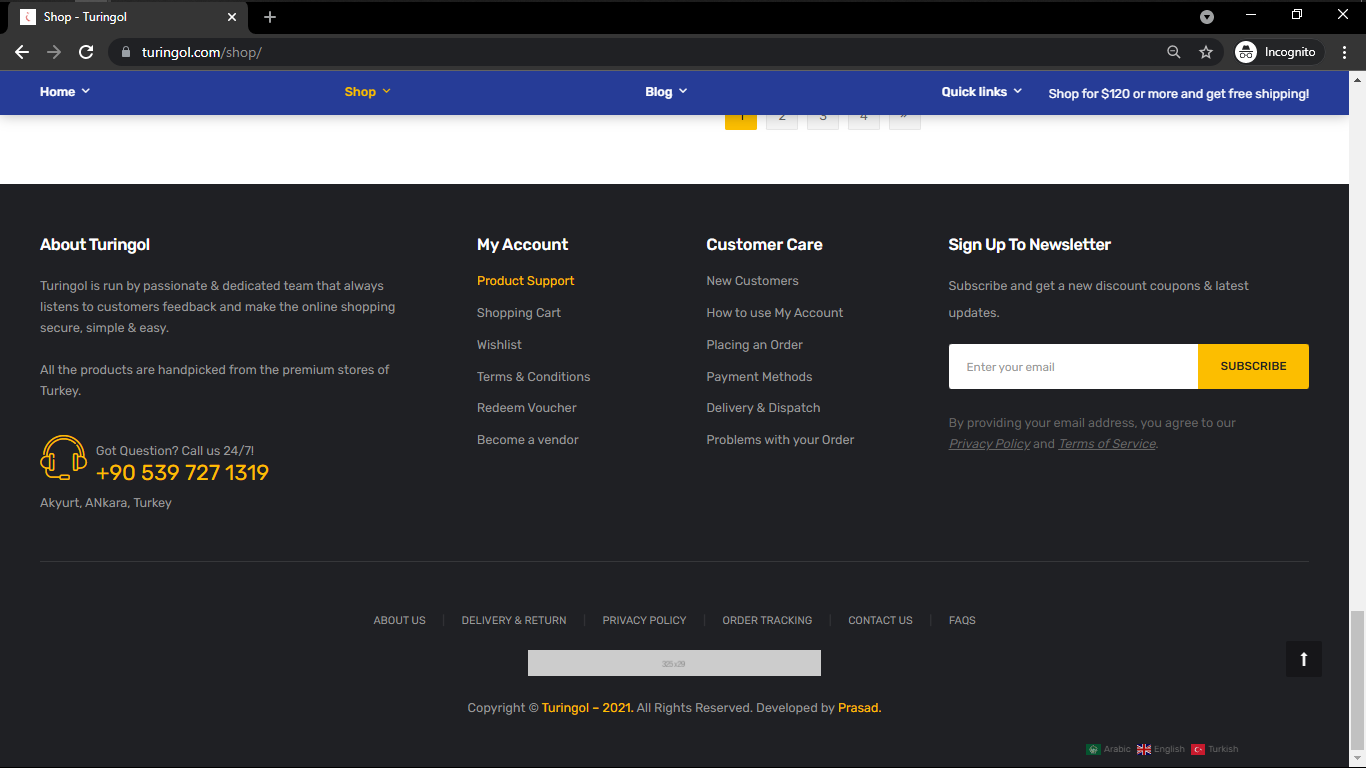
Task: Expand the Shop menu dropdown
Action: point(368,92)
